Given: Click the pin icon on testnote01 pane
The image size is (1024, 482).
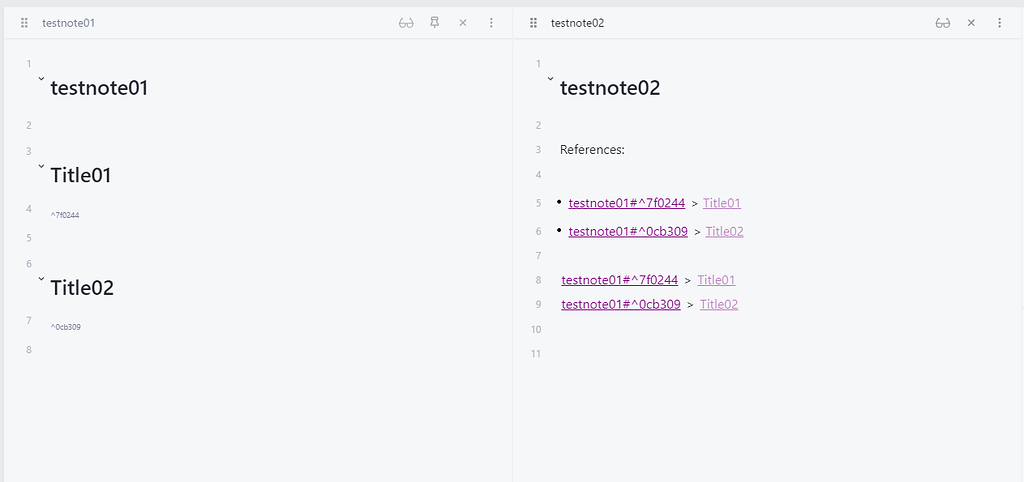Looking at the screenshot, I should 434,23.
